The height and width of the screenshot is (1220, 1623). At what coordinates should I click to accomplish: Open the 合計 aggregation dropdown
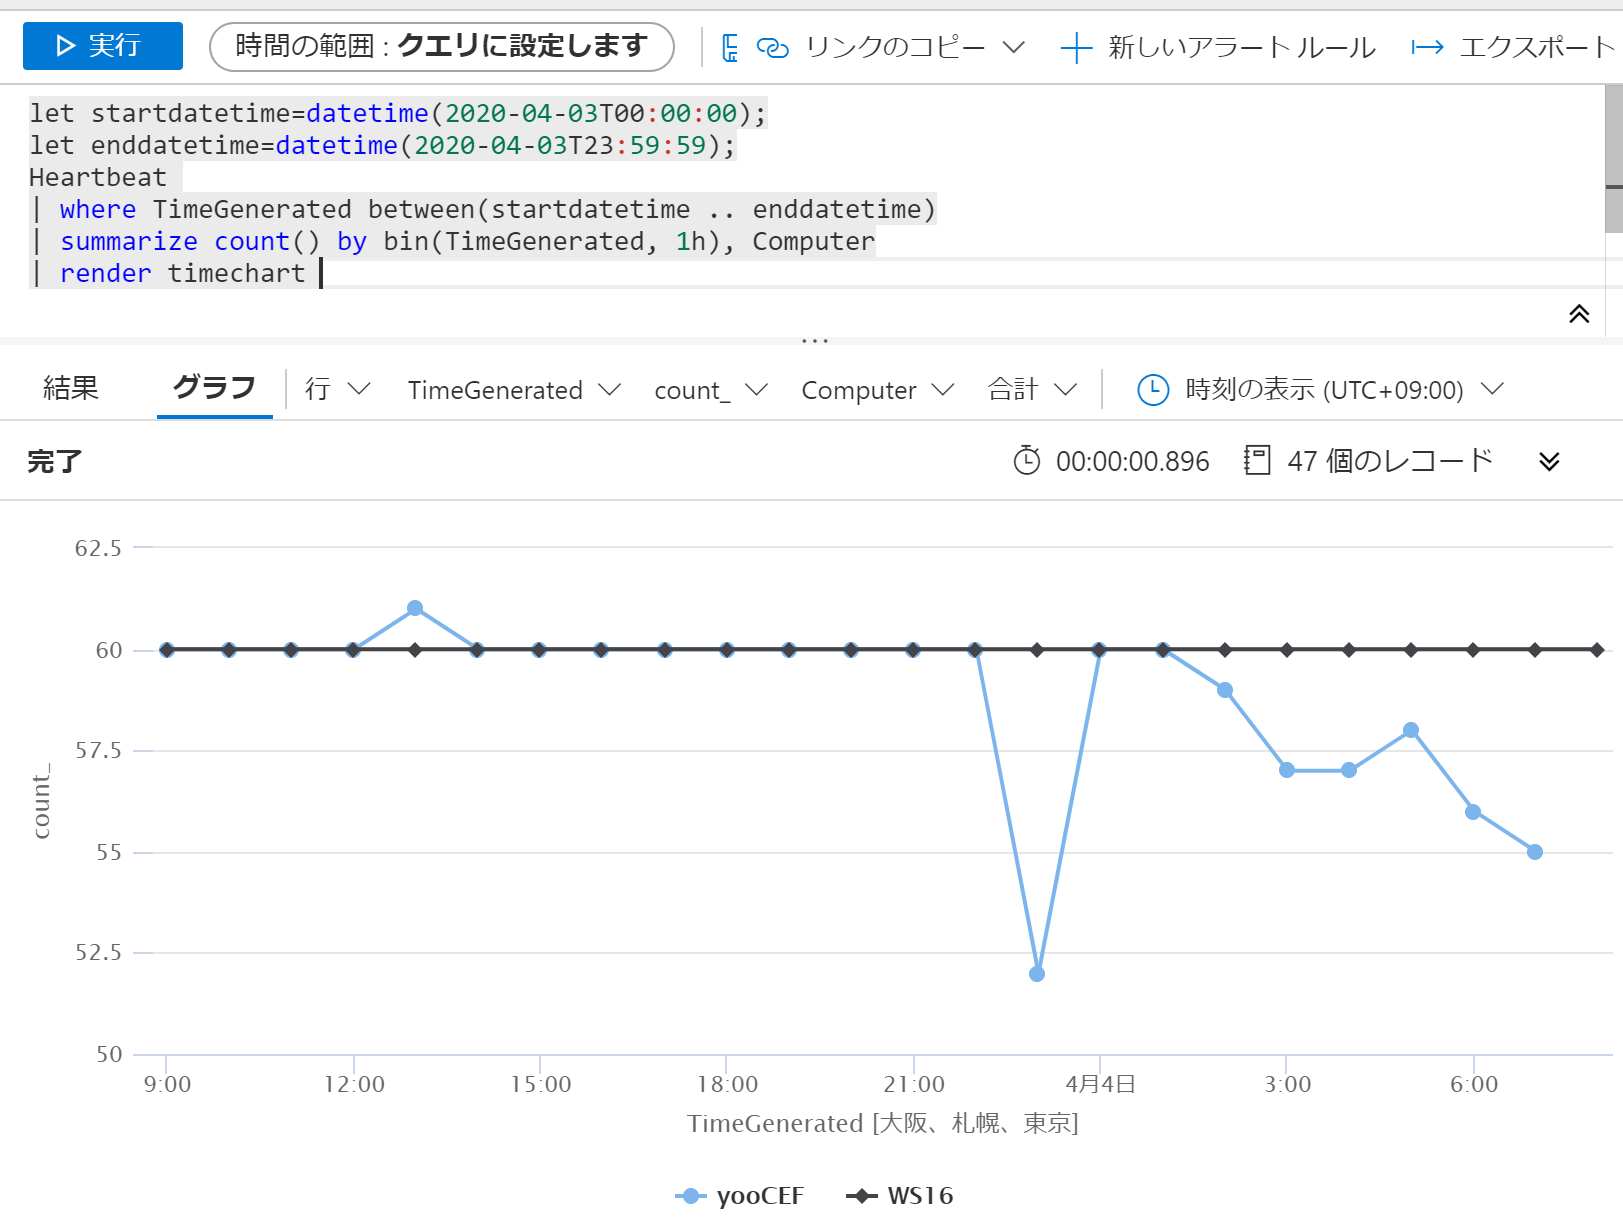pos(1032,389)
